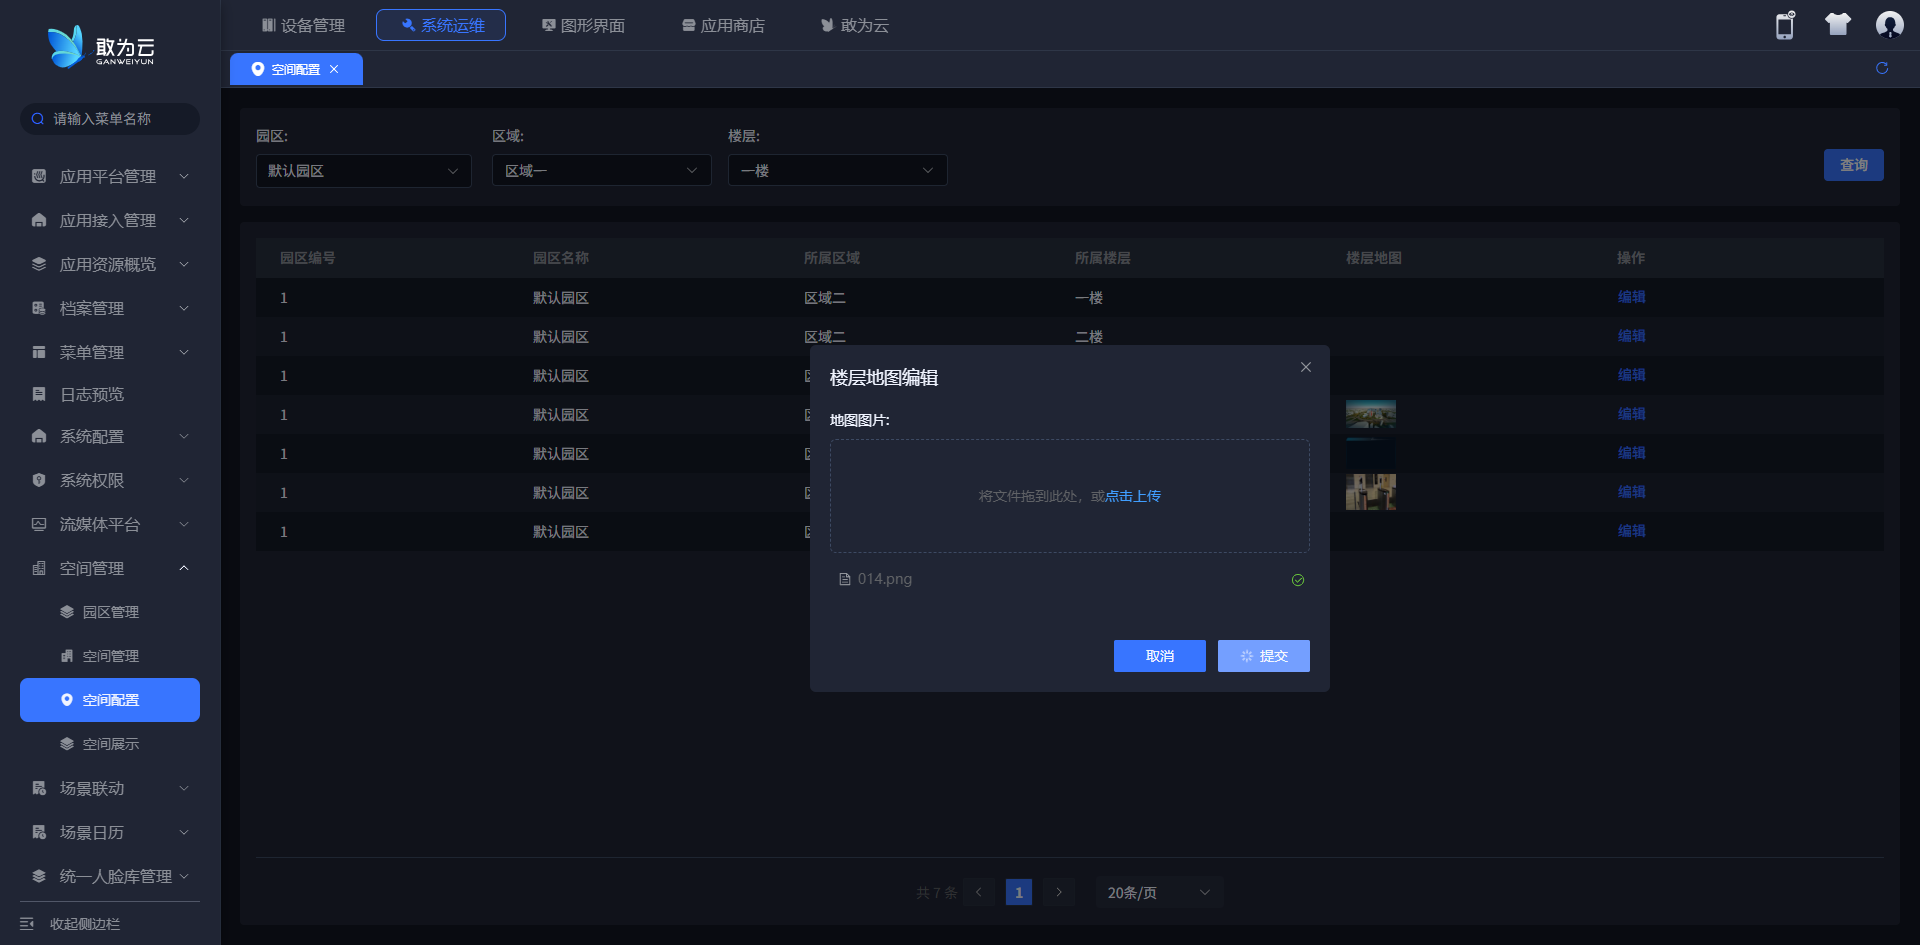The width and height of the screenshot is (1920, 945).
Task: Click the 统一人脸库管理 sidebar icon
Action: pyautogui.click(x=39, y=876)
